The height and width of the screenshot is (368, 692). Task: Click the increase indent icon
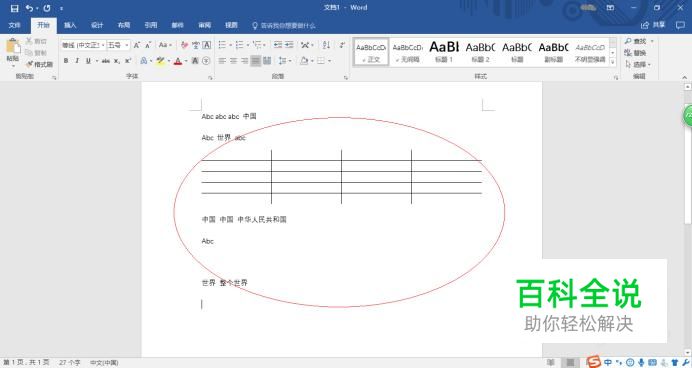(x=289, y=45)
